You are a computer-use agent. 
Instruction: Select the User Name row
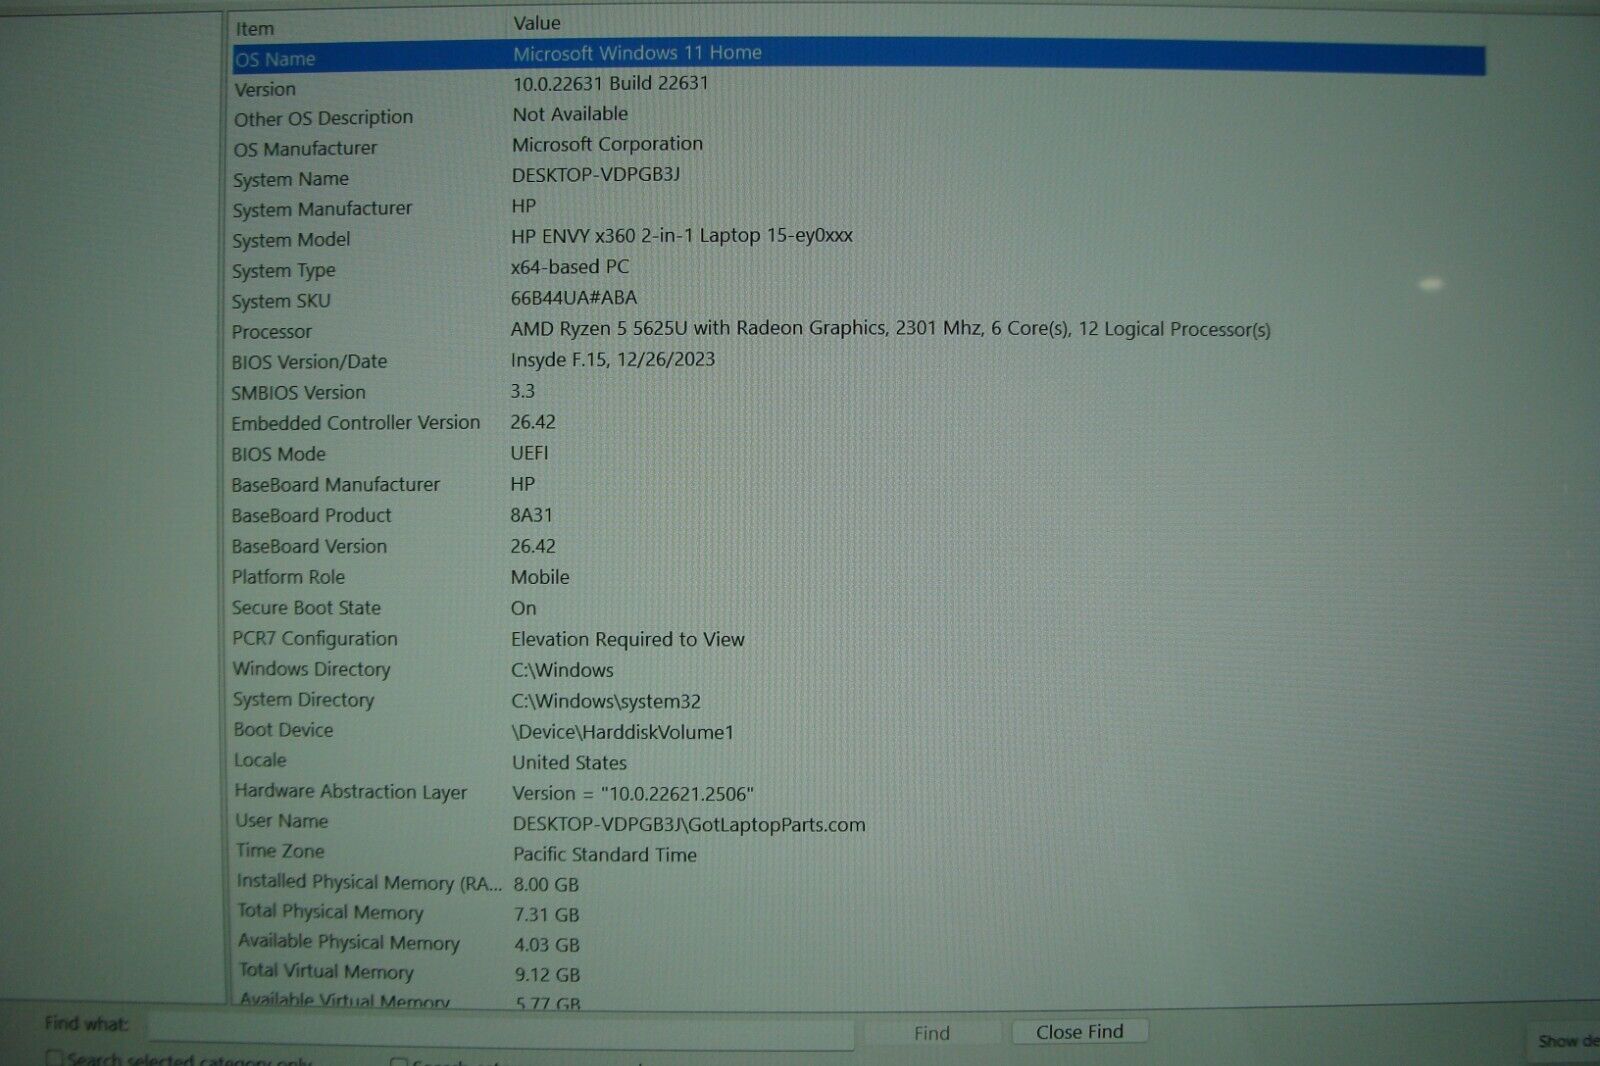[x=858, y=822]
